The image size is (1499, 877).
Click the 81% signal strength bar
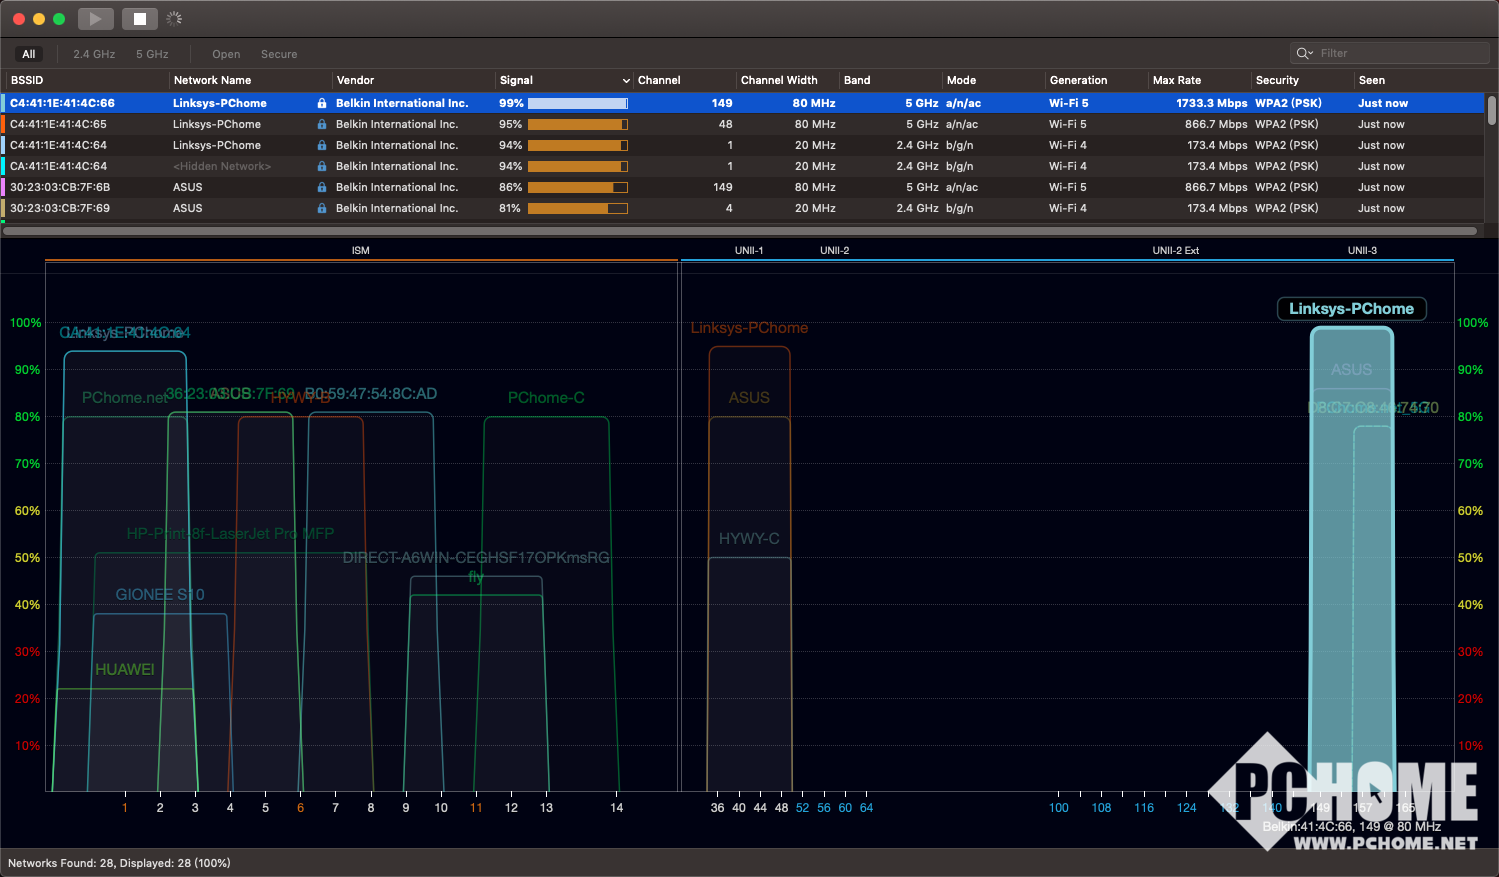point(578,208)
